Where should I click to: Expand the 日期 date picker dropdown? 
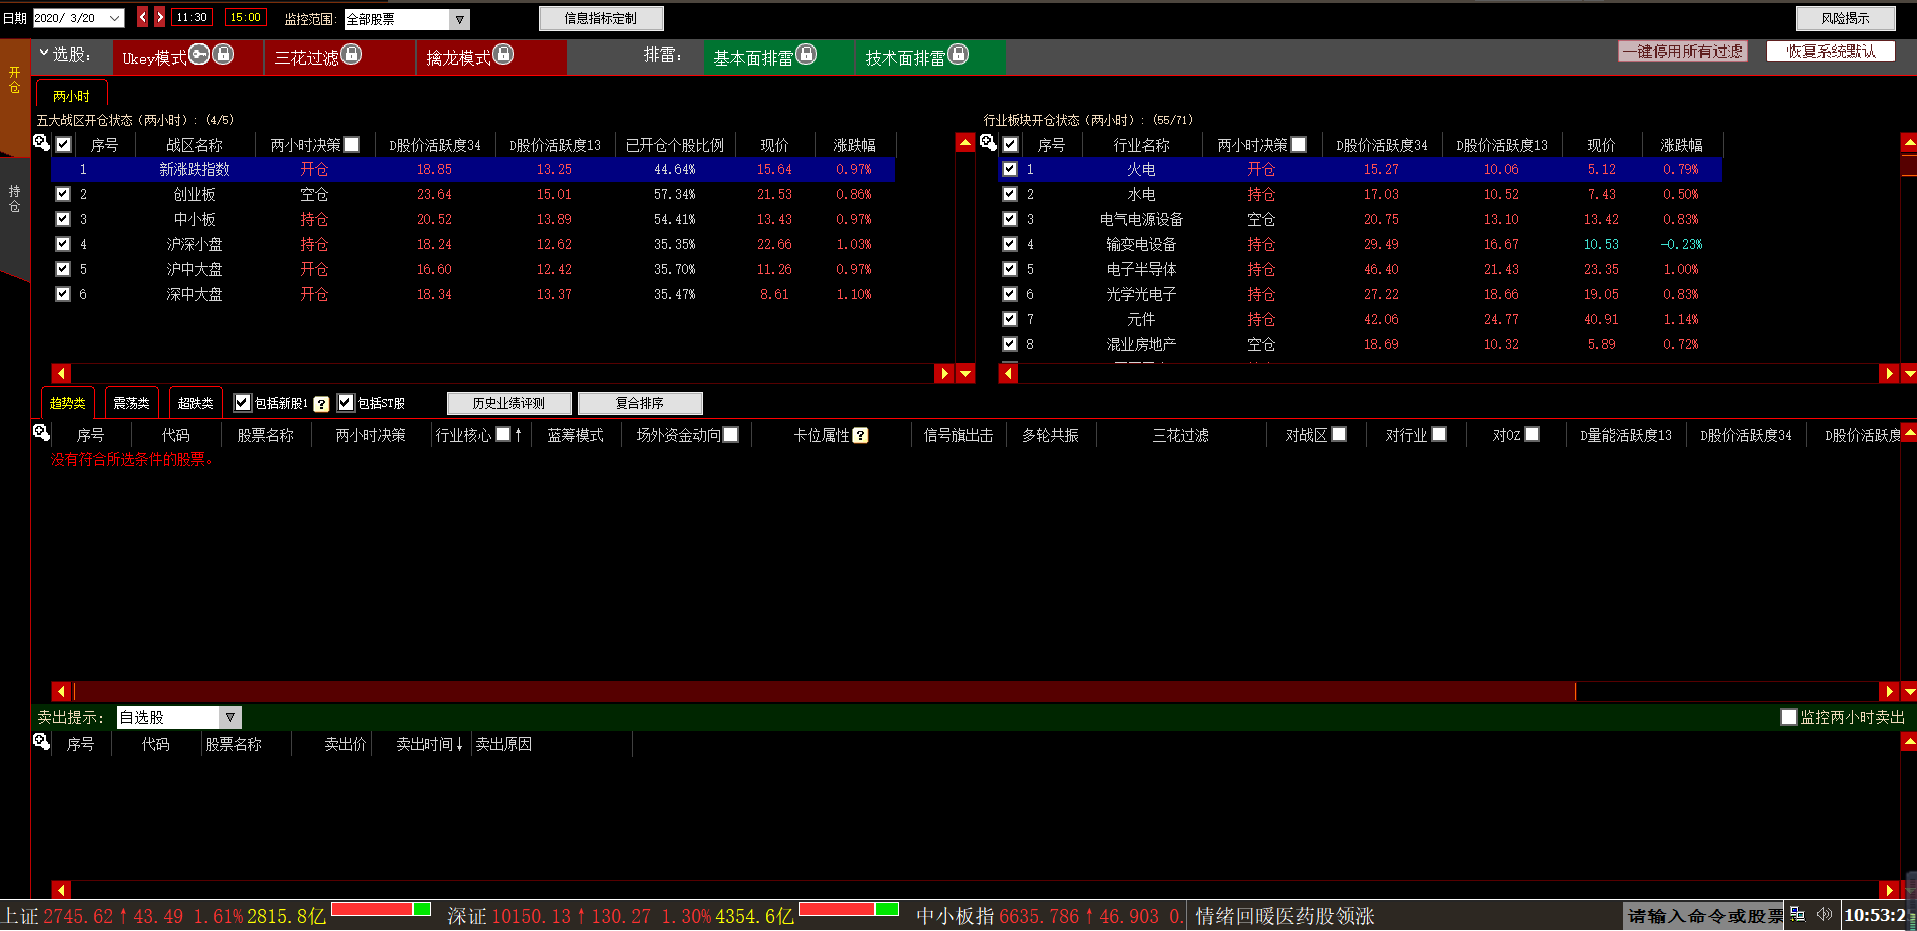click(x=114, y=18)
